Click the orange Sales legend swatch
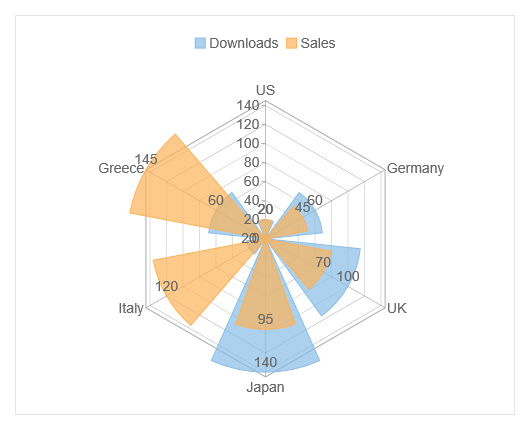The width and height of the screenshot is (530, 430). (x=291, y=43)
